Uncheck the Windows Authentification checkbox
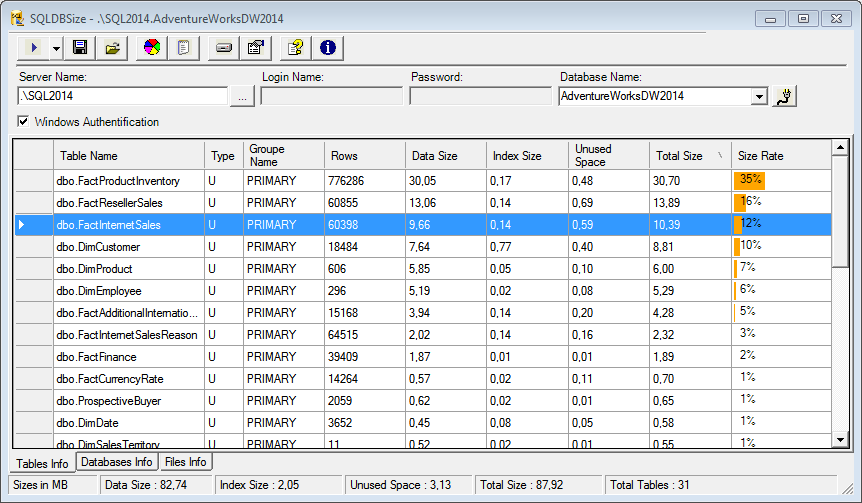 click(24, 122)
